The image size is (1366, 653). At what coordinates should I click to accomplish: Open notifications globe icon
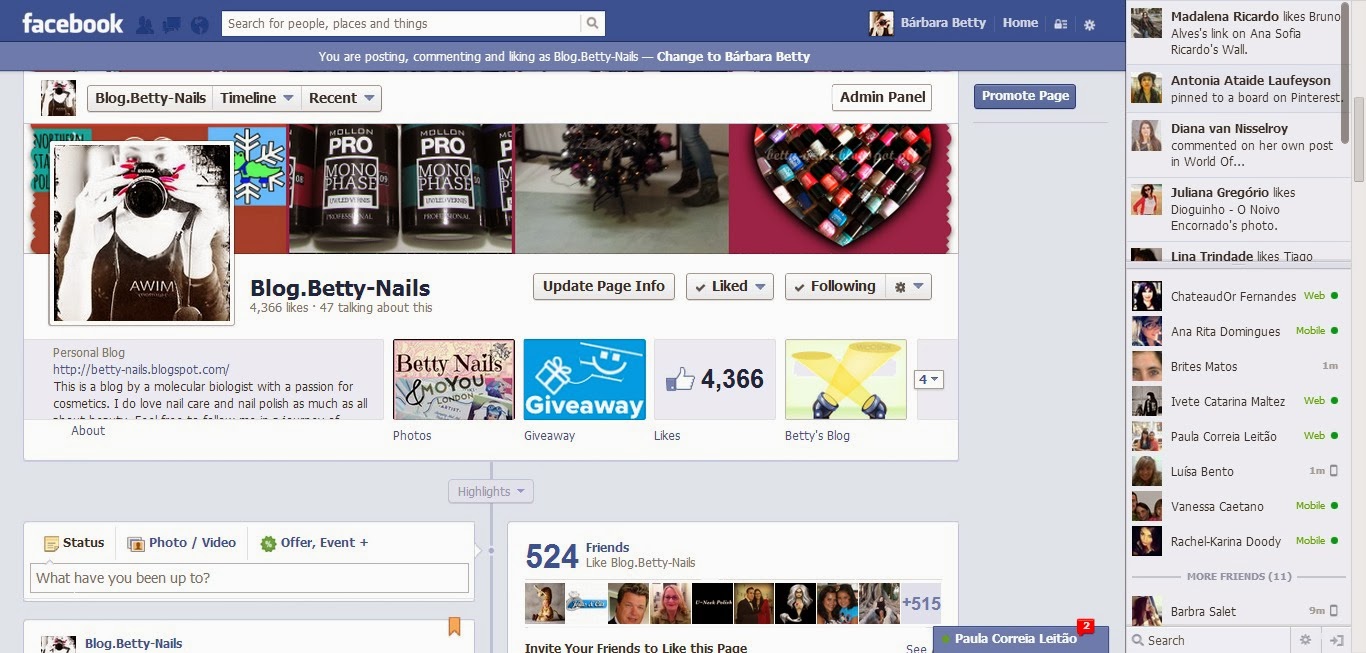point(200,25)
